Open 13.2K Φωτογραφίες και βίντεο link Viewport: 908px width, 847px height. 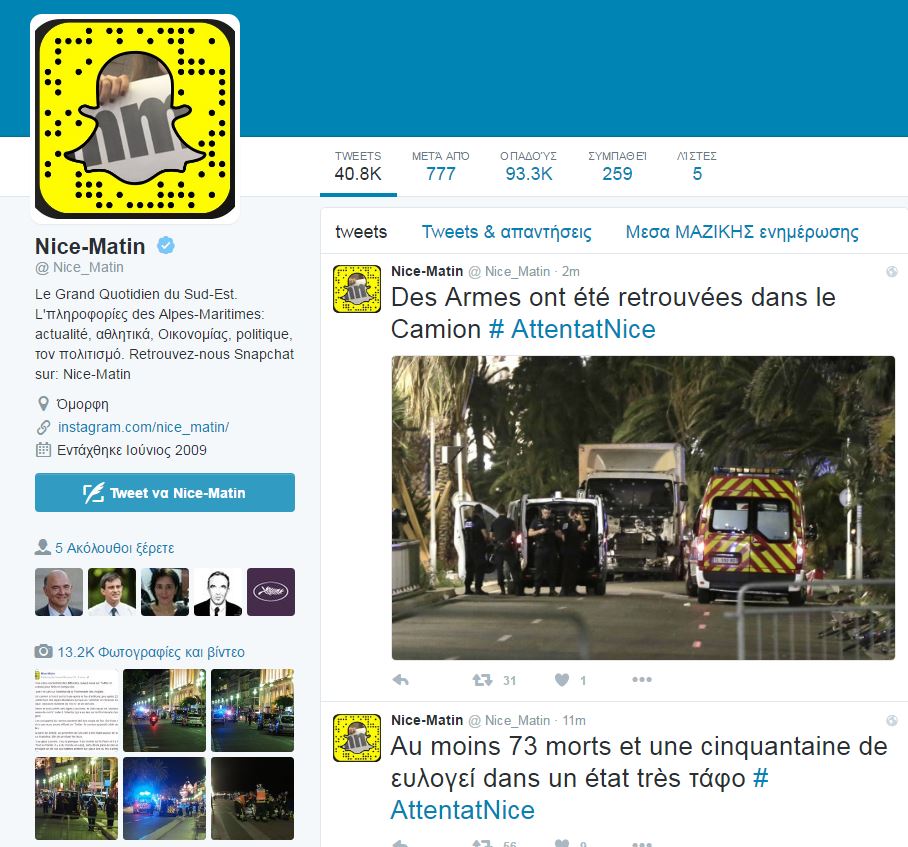point(150,652)
